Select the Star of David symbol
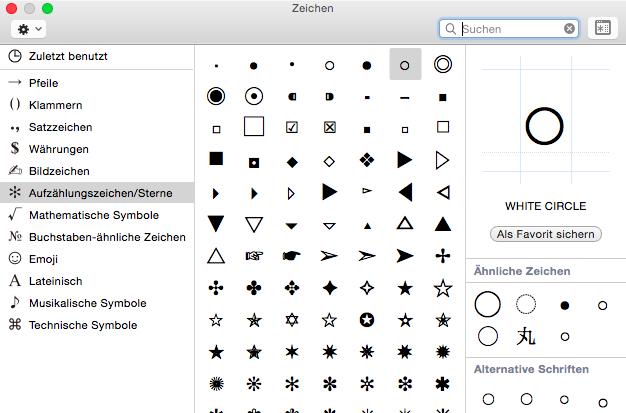626x413 pixels. [292, 320]
